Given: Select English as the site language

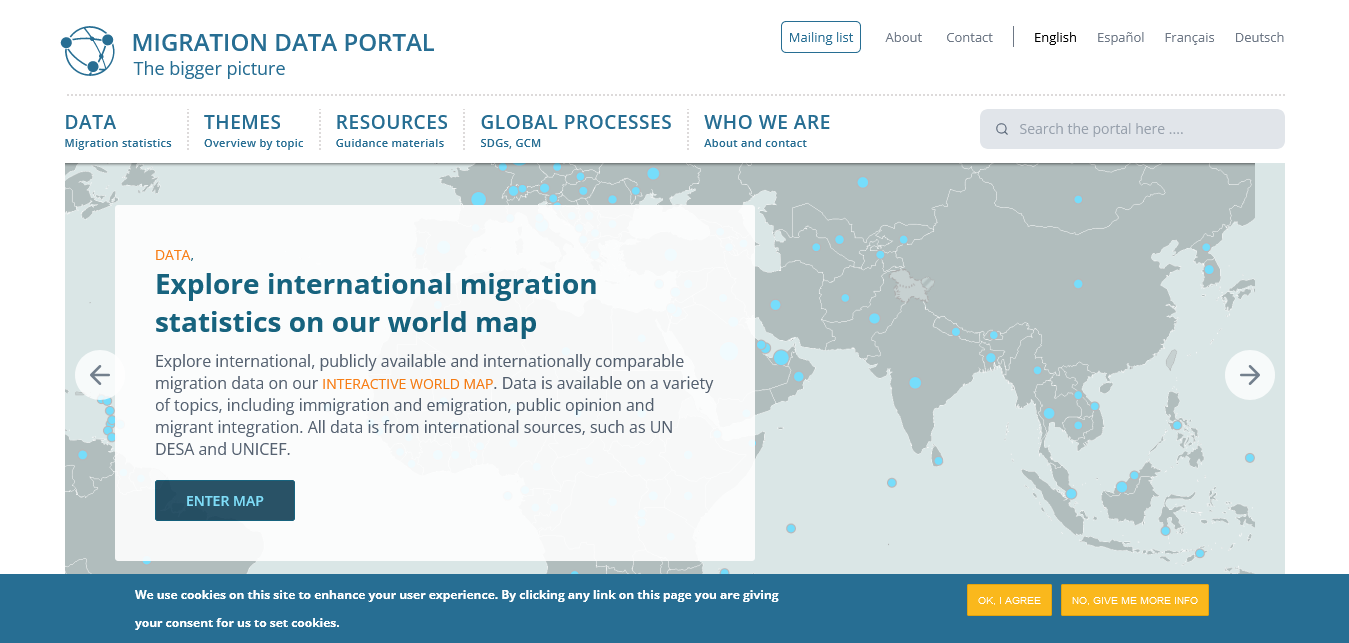Looking at the screenshot, I should click(1055, 37).
